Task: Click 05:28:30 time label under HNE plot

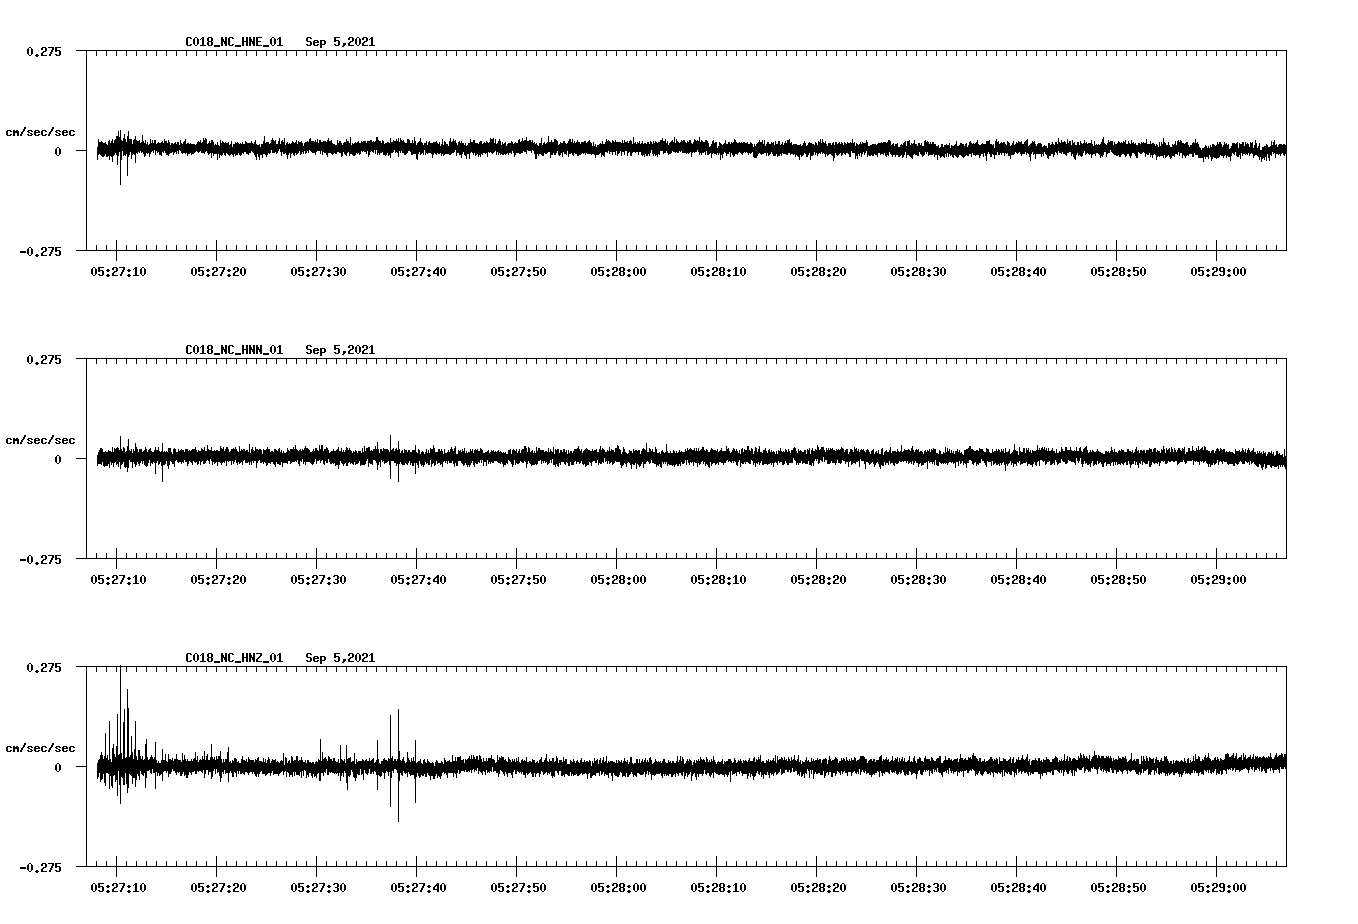Action: (918, 271)
